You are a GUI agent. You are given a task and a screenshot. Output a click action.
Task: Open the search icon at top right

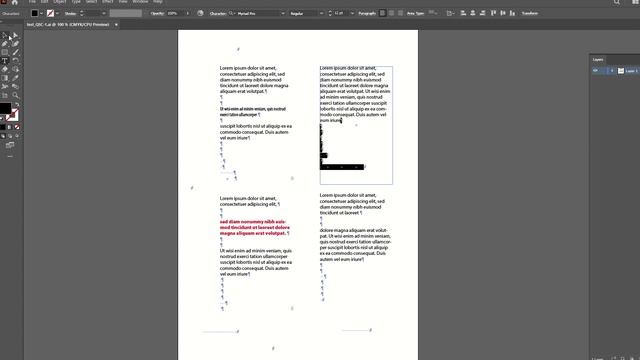coord(617,2)
